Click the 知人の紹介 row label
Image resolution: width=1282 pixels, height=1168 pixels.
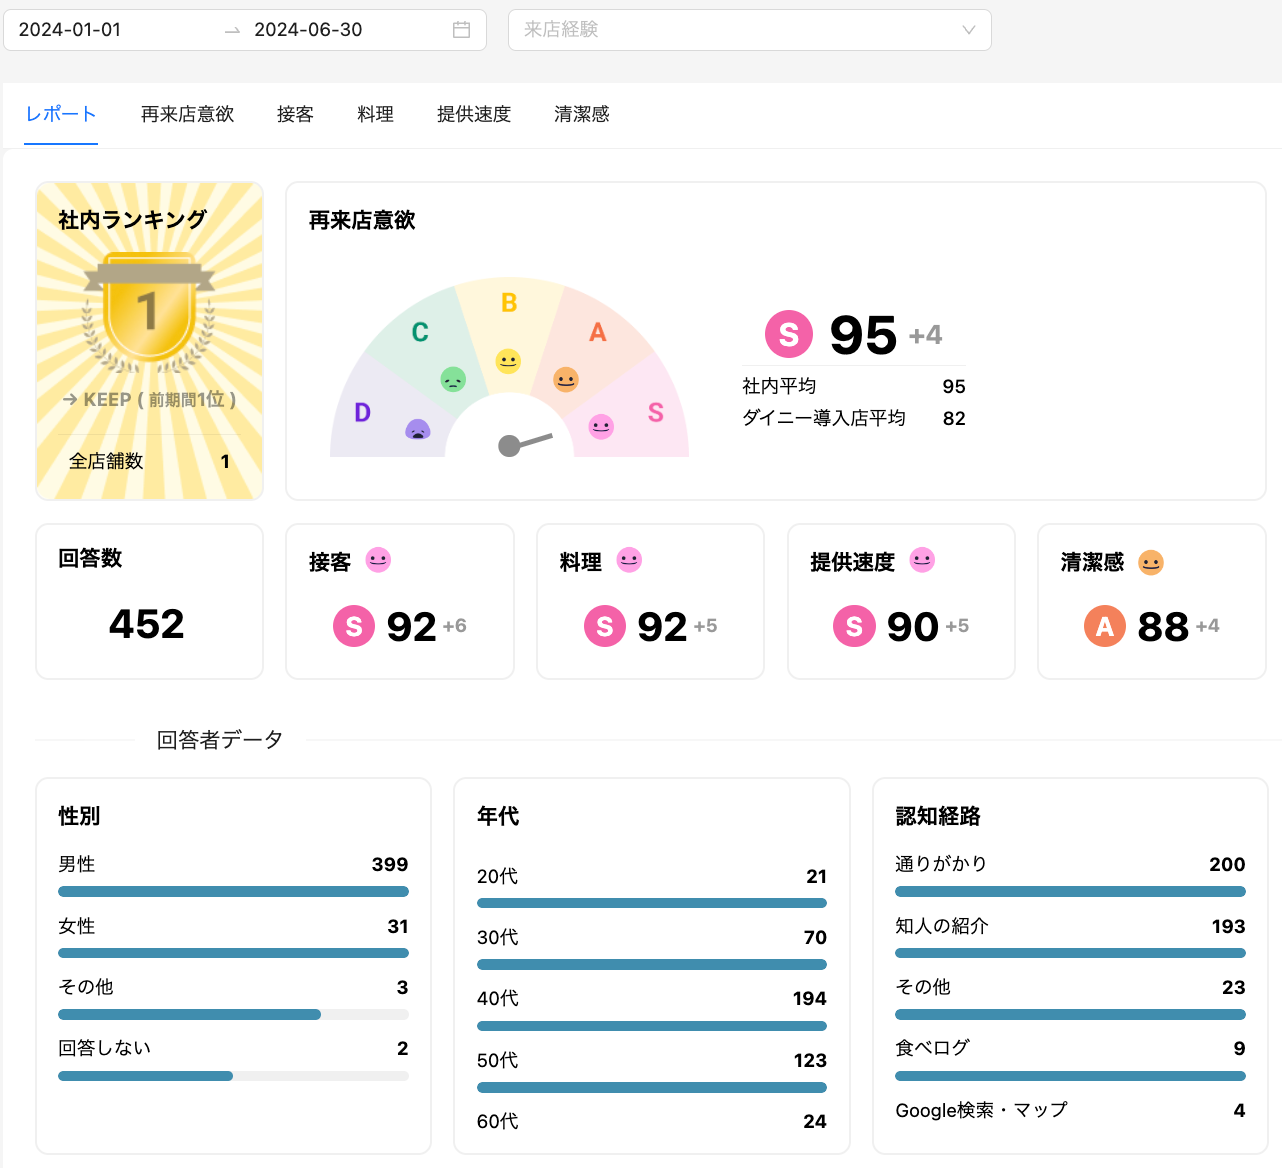tap(942, 926)
